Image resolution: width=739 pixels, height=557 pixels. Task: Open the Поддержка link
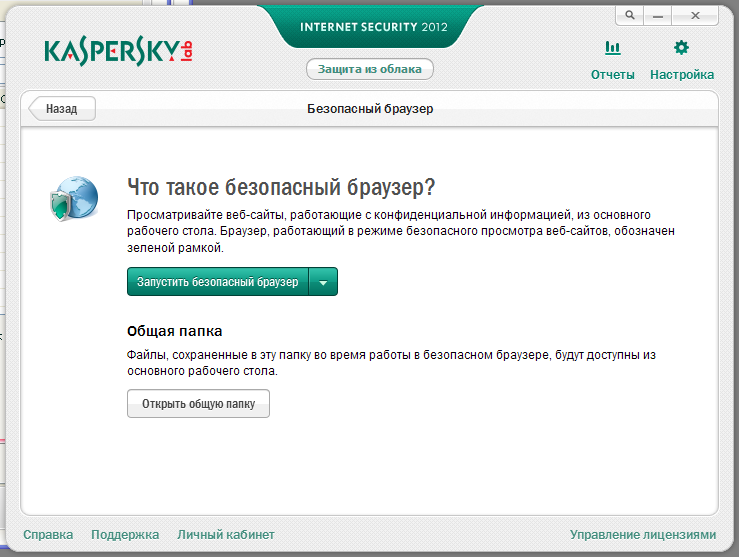pyautogui.click(x=125, y=534)
